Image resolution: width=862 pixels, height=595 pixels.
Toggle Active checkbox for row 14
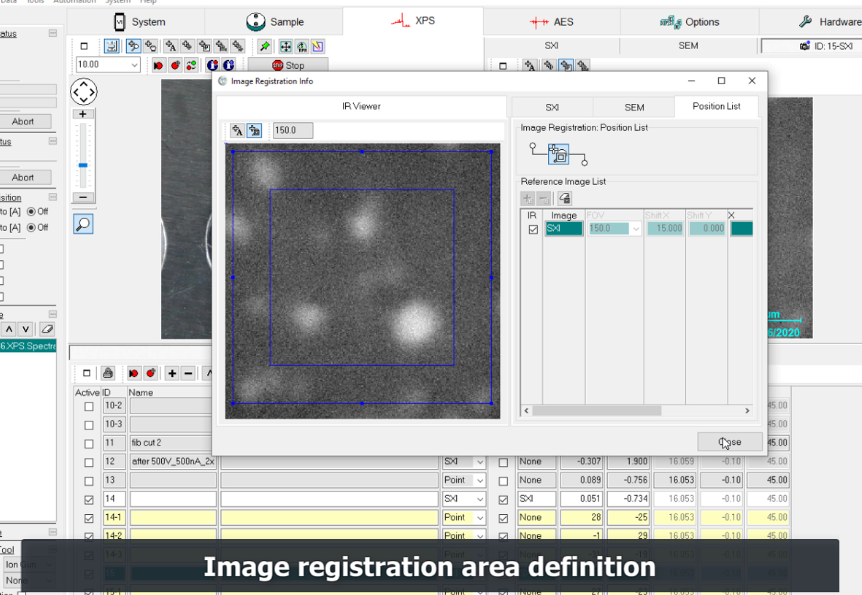pyautogui.click(x=89, y=500)
